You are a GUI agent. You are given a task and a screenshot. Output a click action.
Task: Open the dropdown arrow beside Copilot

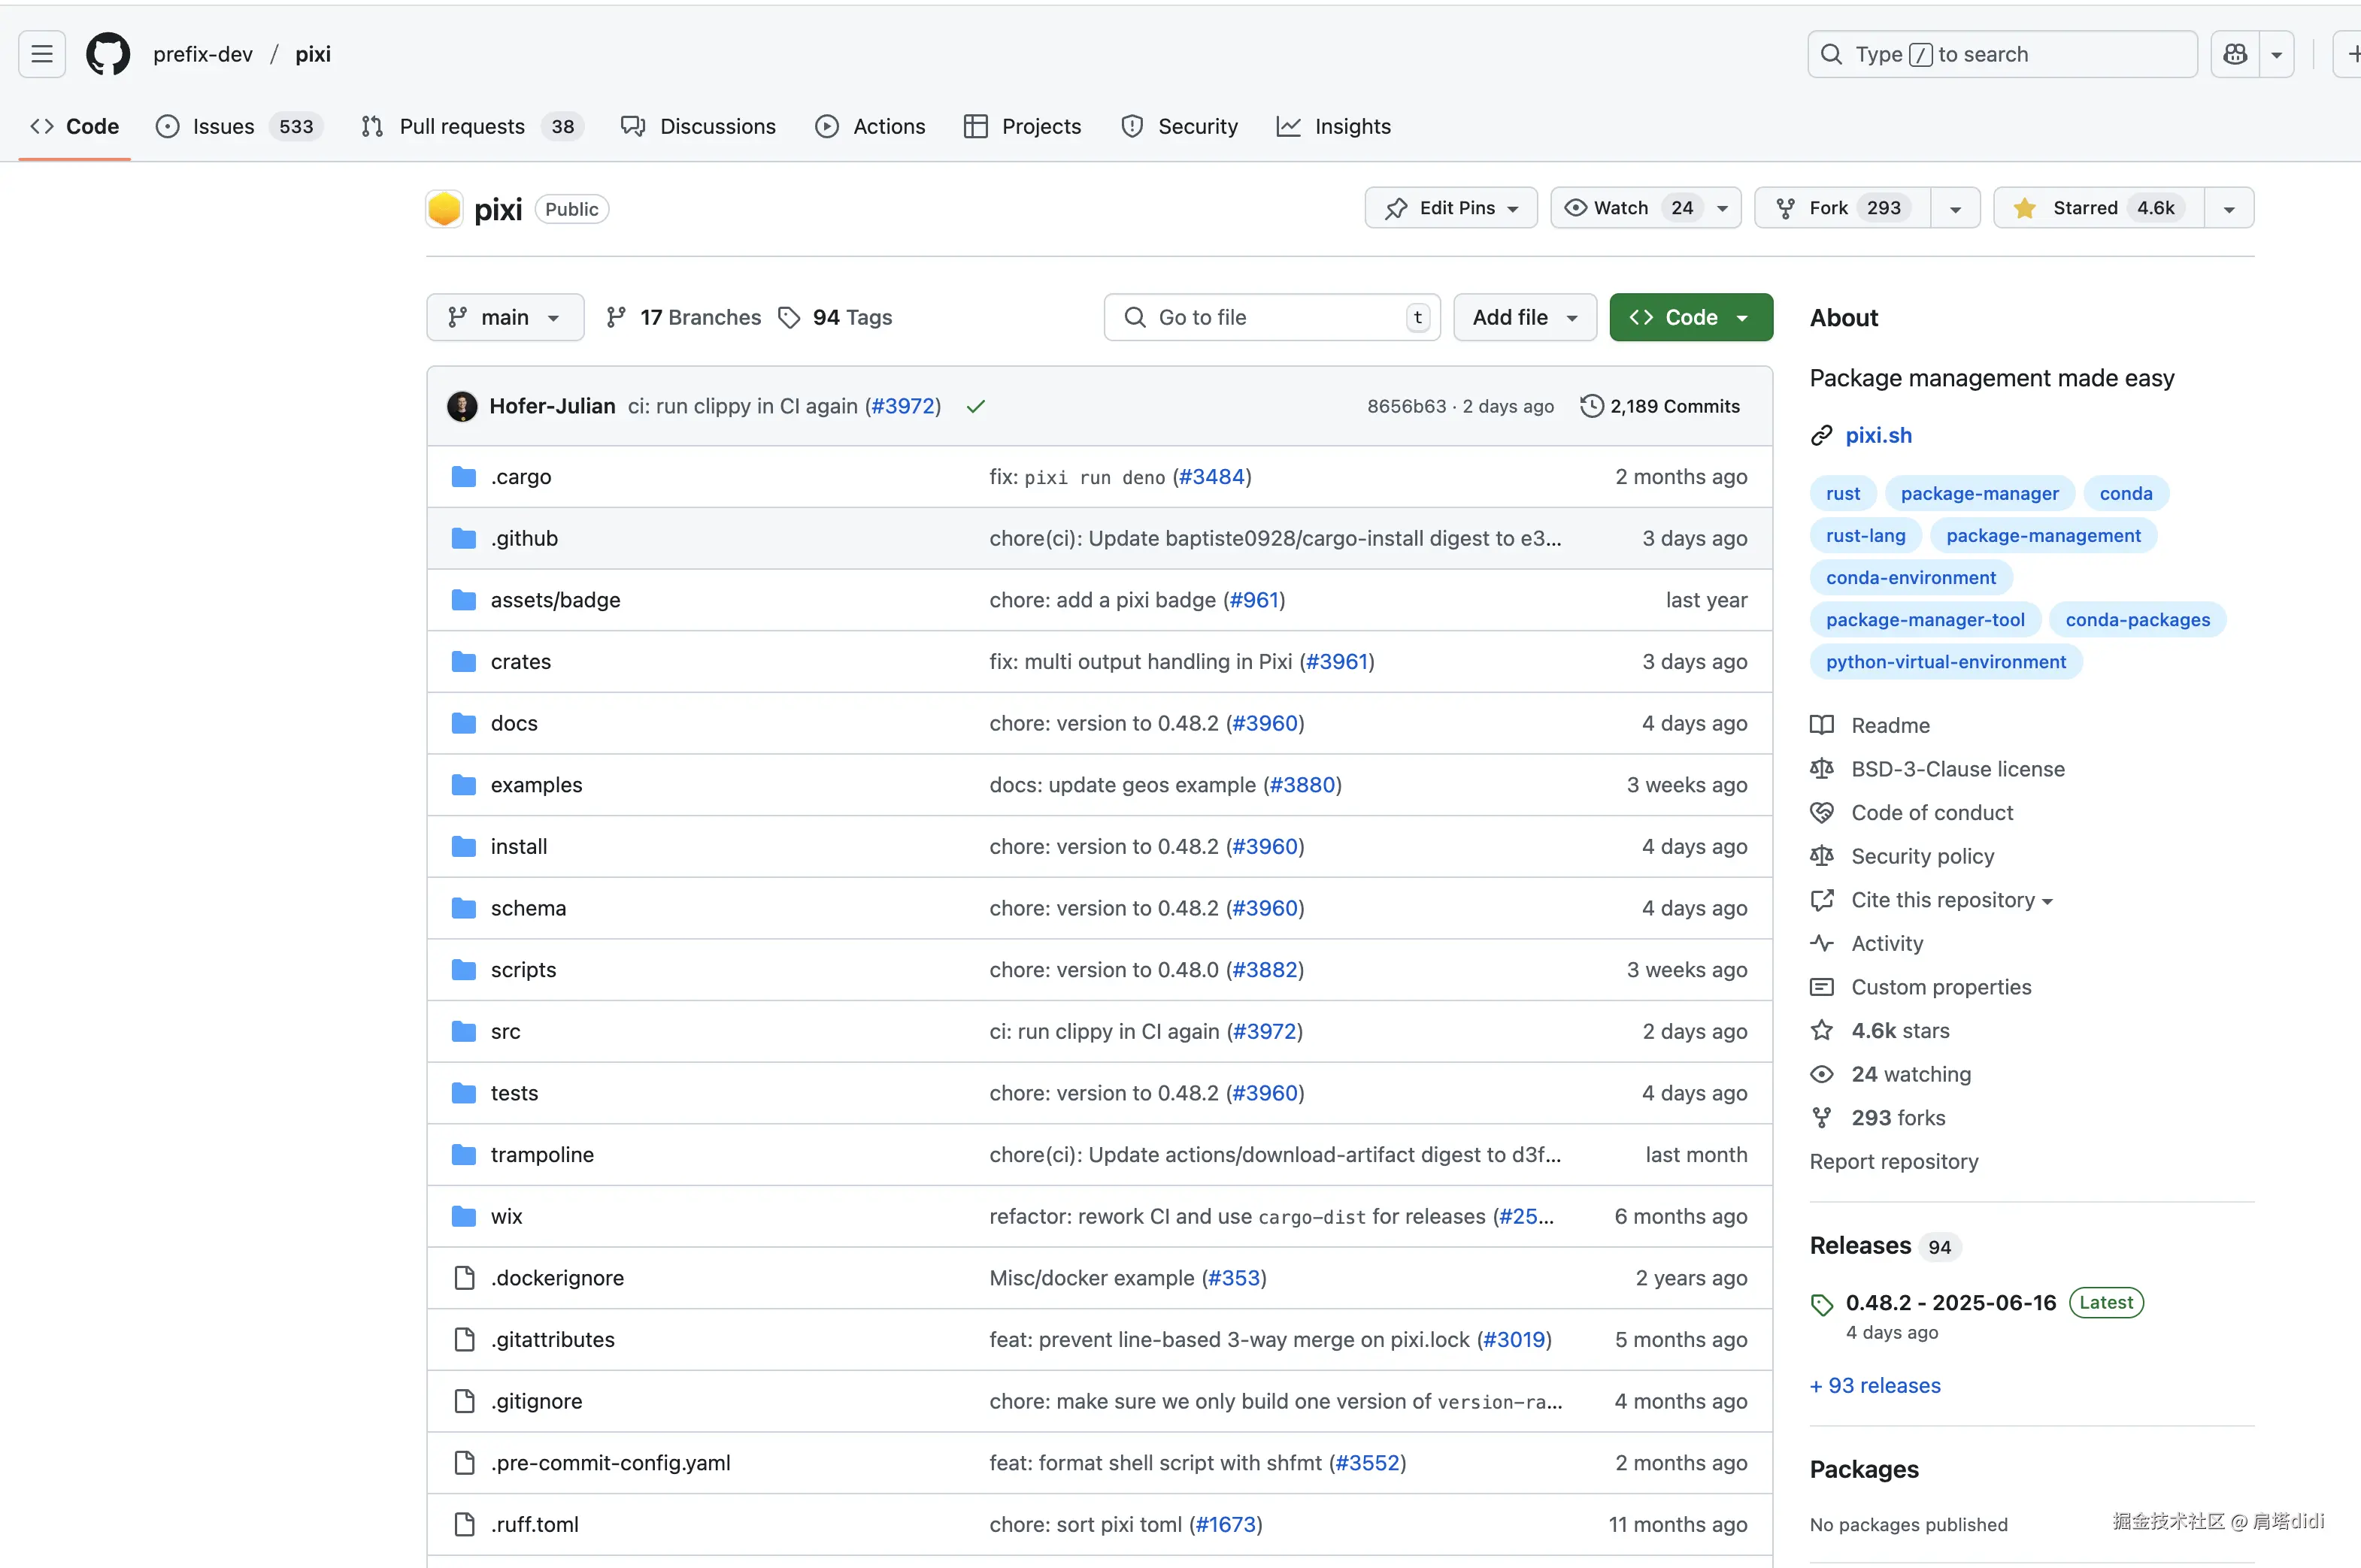pyautogui.click(x=2276, y=54)
